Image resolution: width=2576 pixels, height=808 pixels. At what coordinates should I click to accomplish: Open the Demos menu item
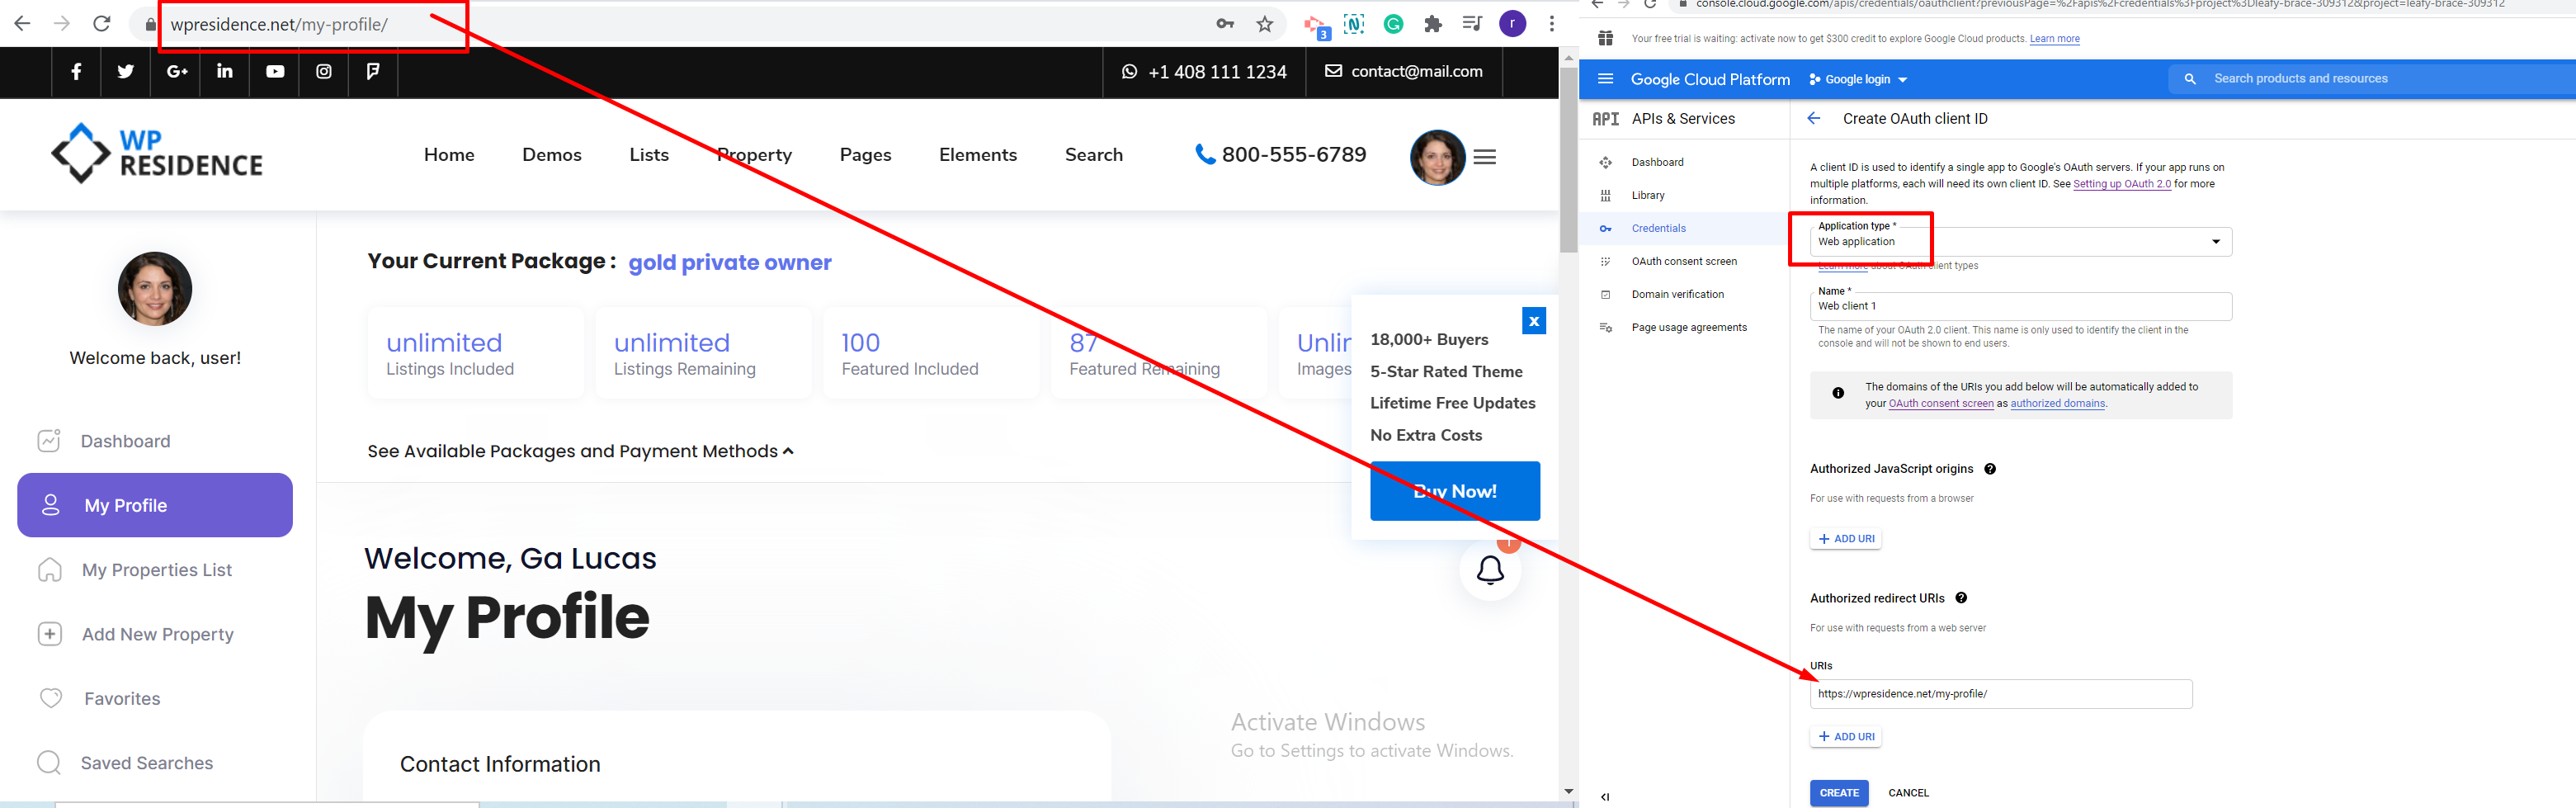pos(552,155)
